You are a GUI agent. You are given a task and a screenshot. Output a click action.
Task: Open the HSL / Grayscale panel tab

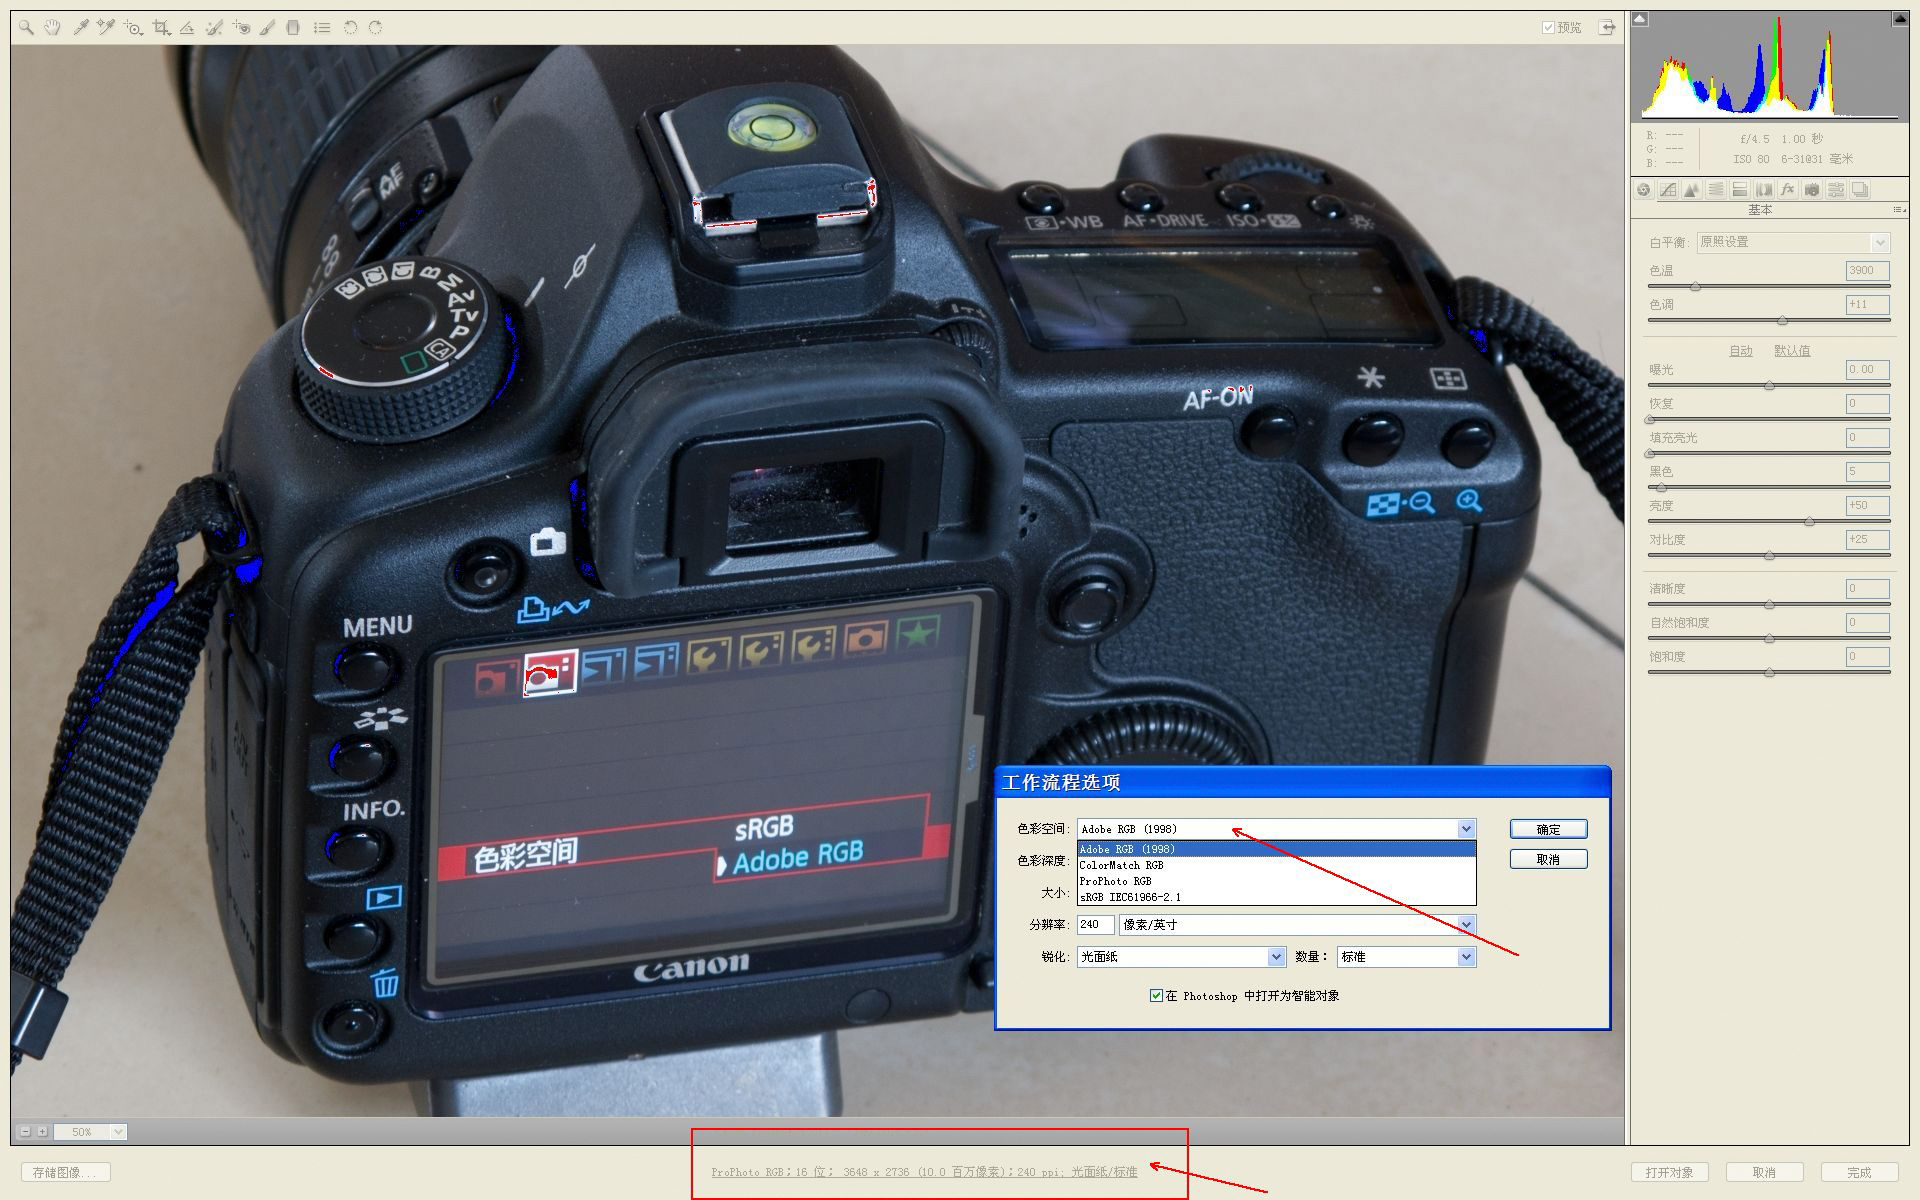click(1716, 190)
